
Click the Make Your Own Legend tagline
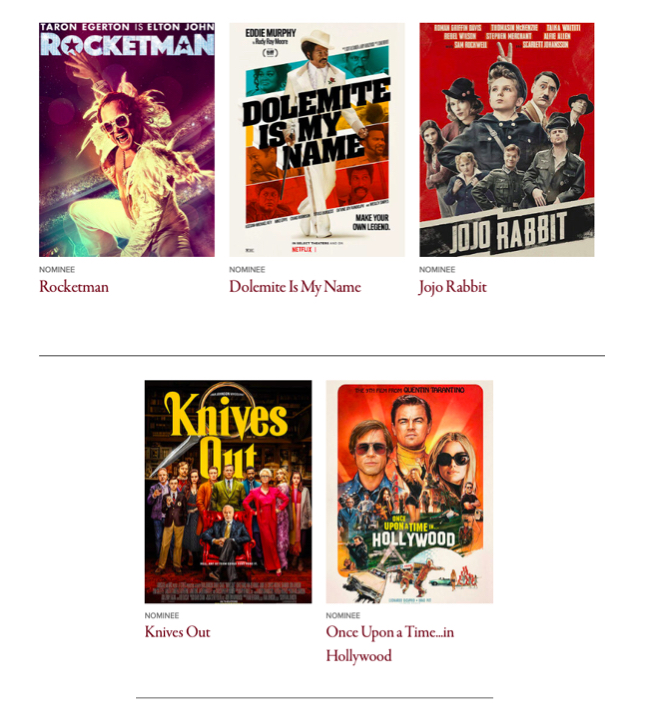click(371, 222)
